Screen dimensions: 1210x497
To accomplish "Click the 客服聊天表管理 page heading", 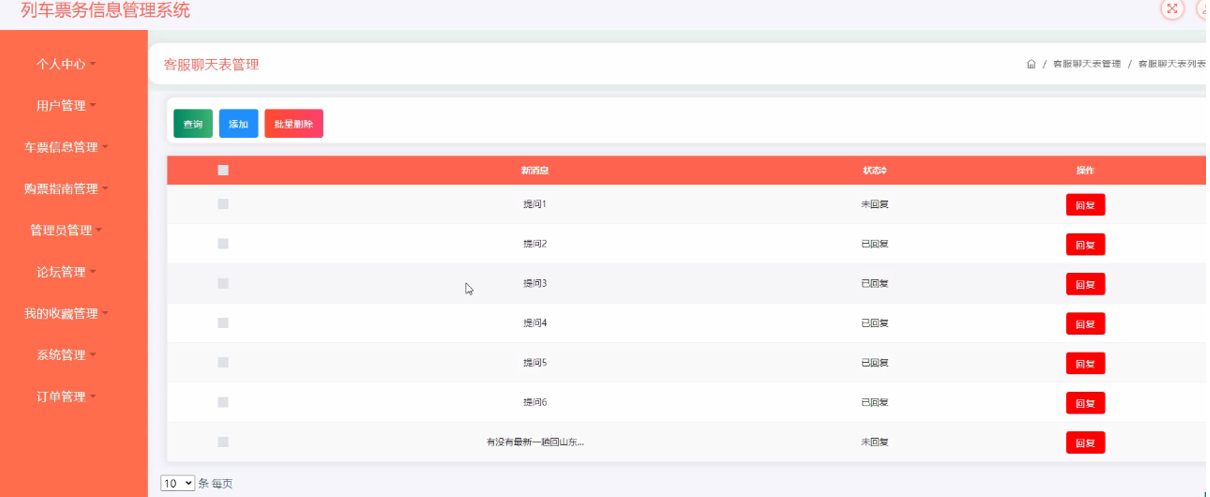I will pos(211,64).
